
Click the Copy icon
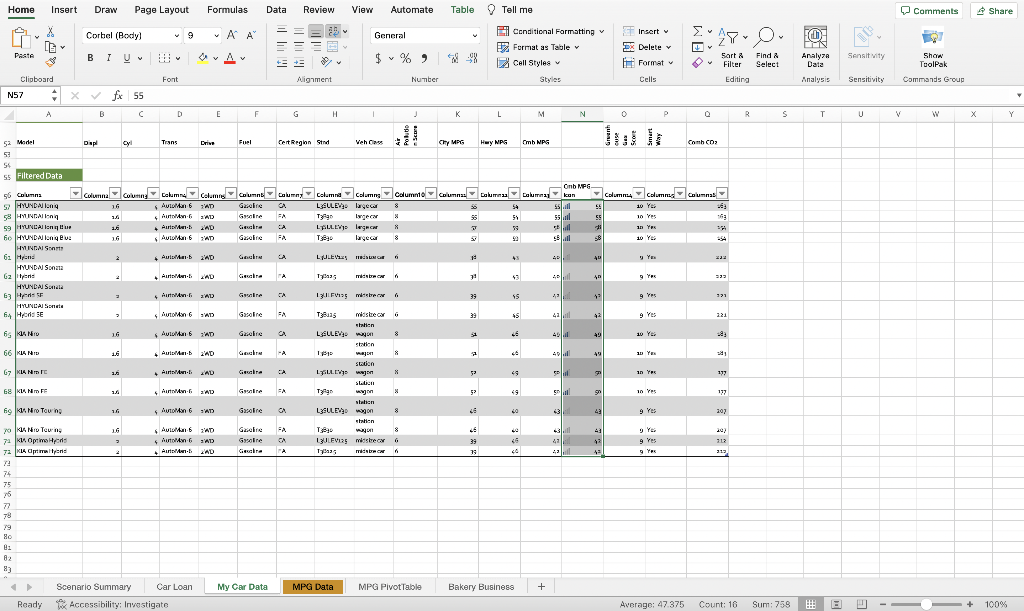click(x=50, y=47)
